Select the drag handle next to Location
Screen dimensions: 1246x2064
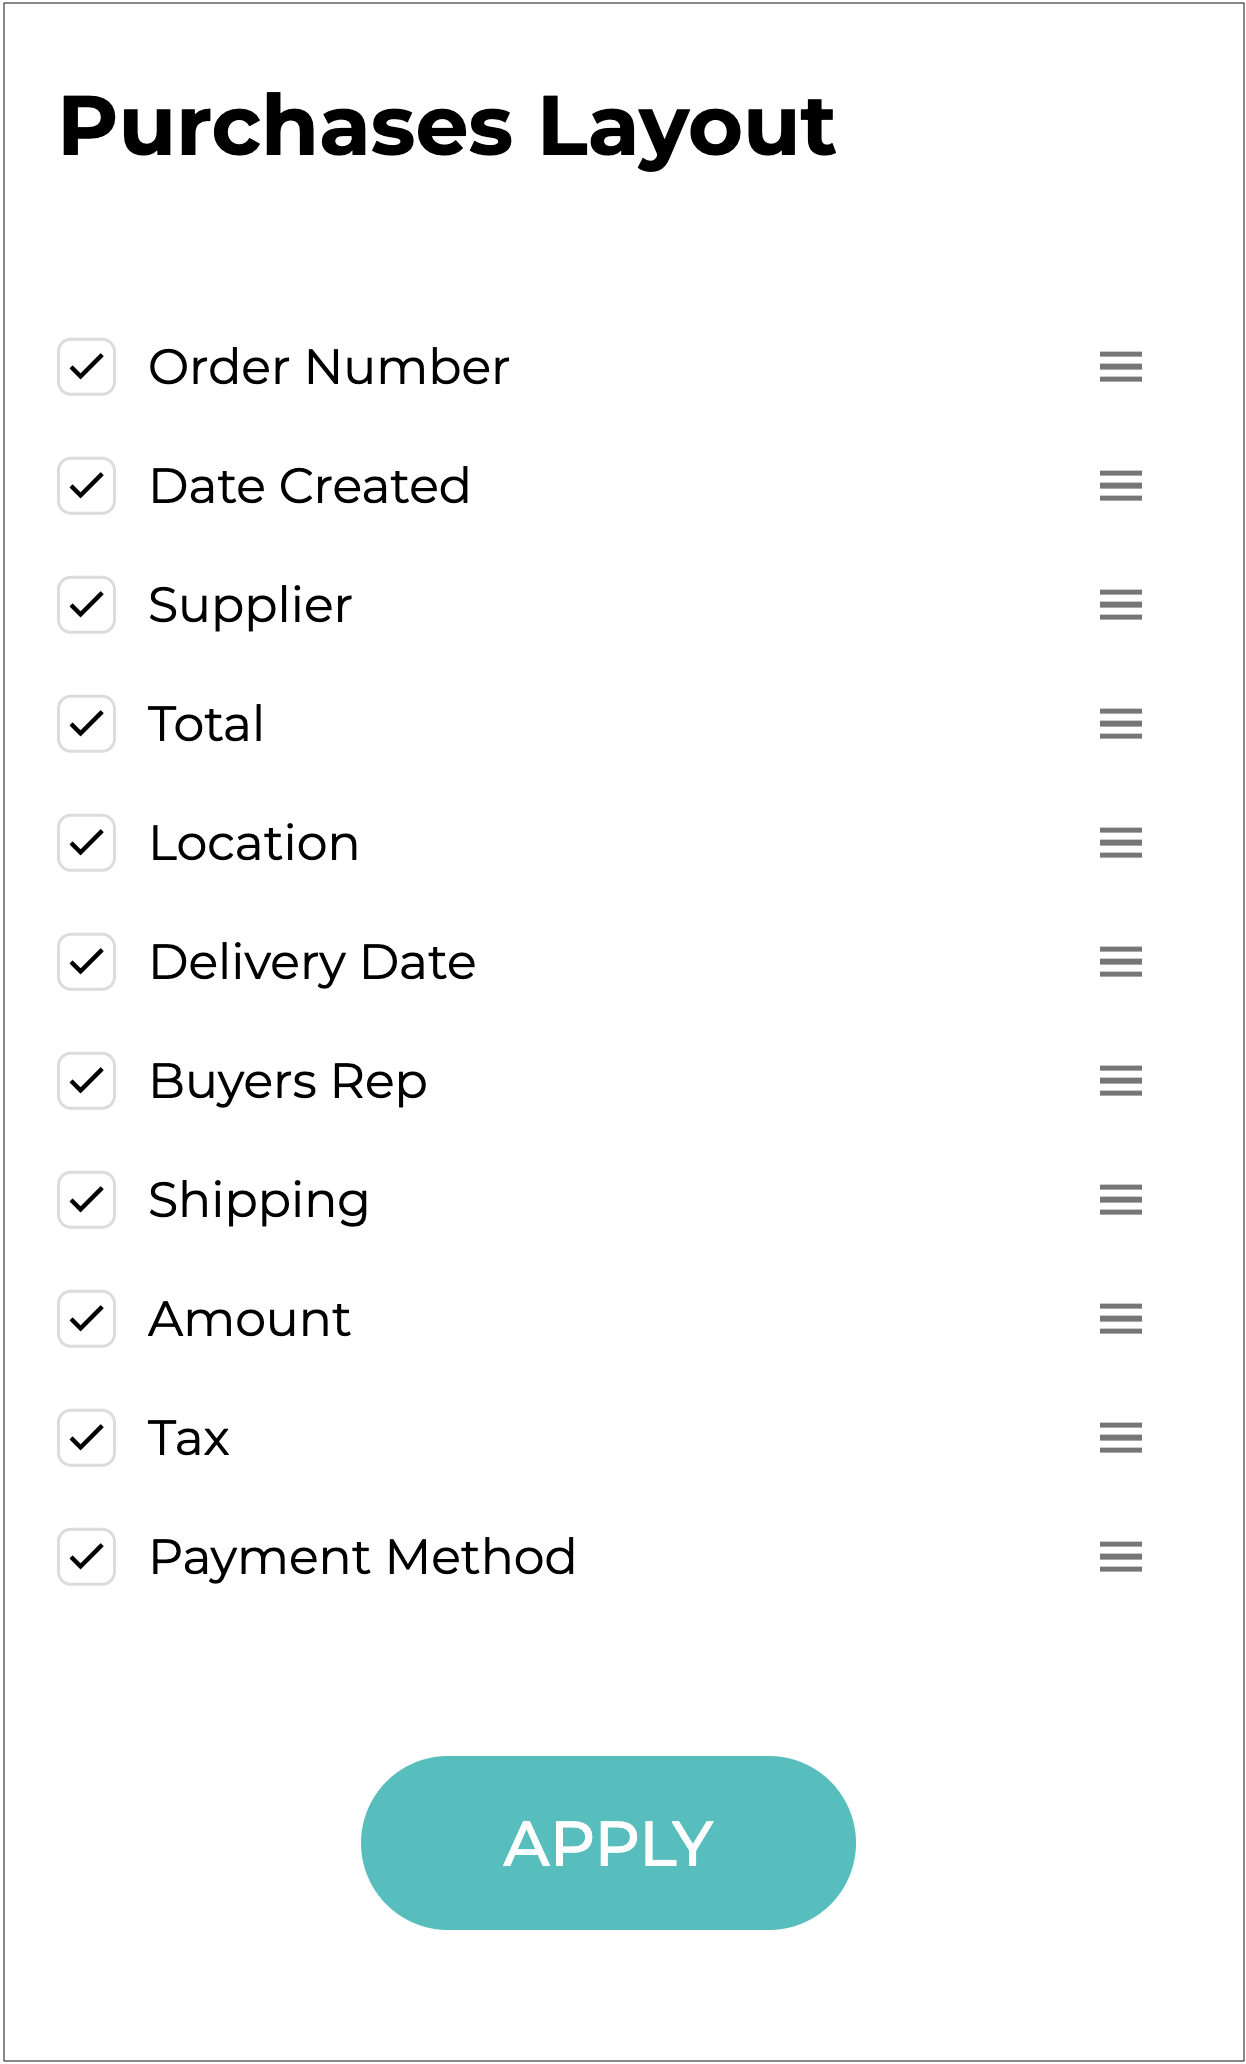pos(1120,843)
